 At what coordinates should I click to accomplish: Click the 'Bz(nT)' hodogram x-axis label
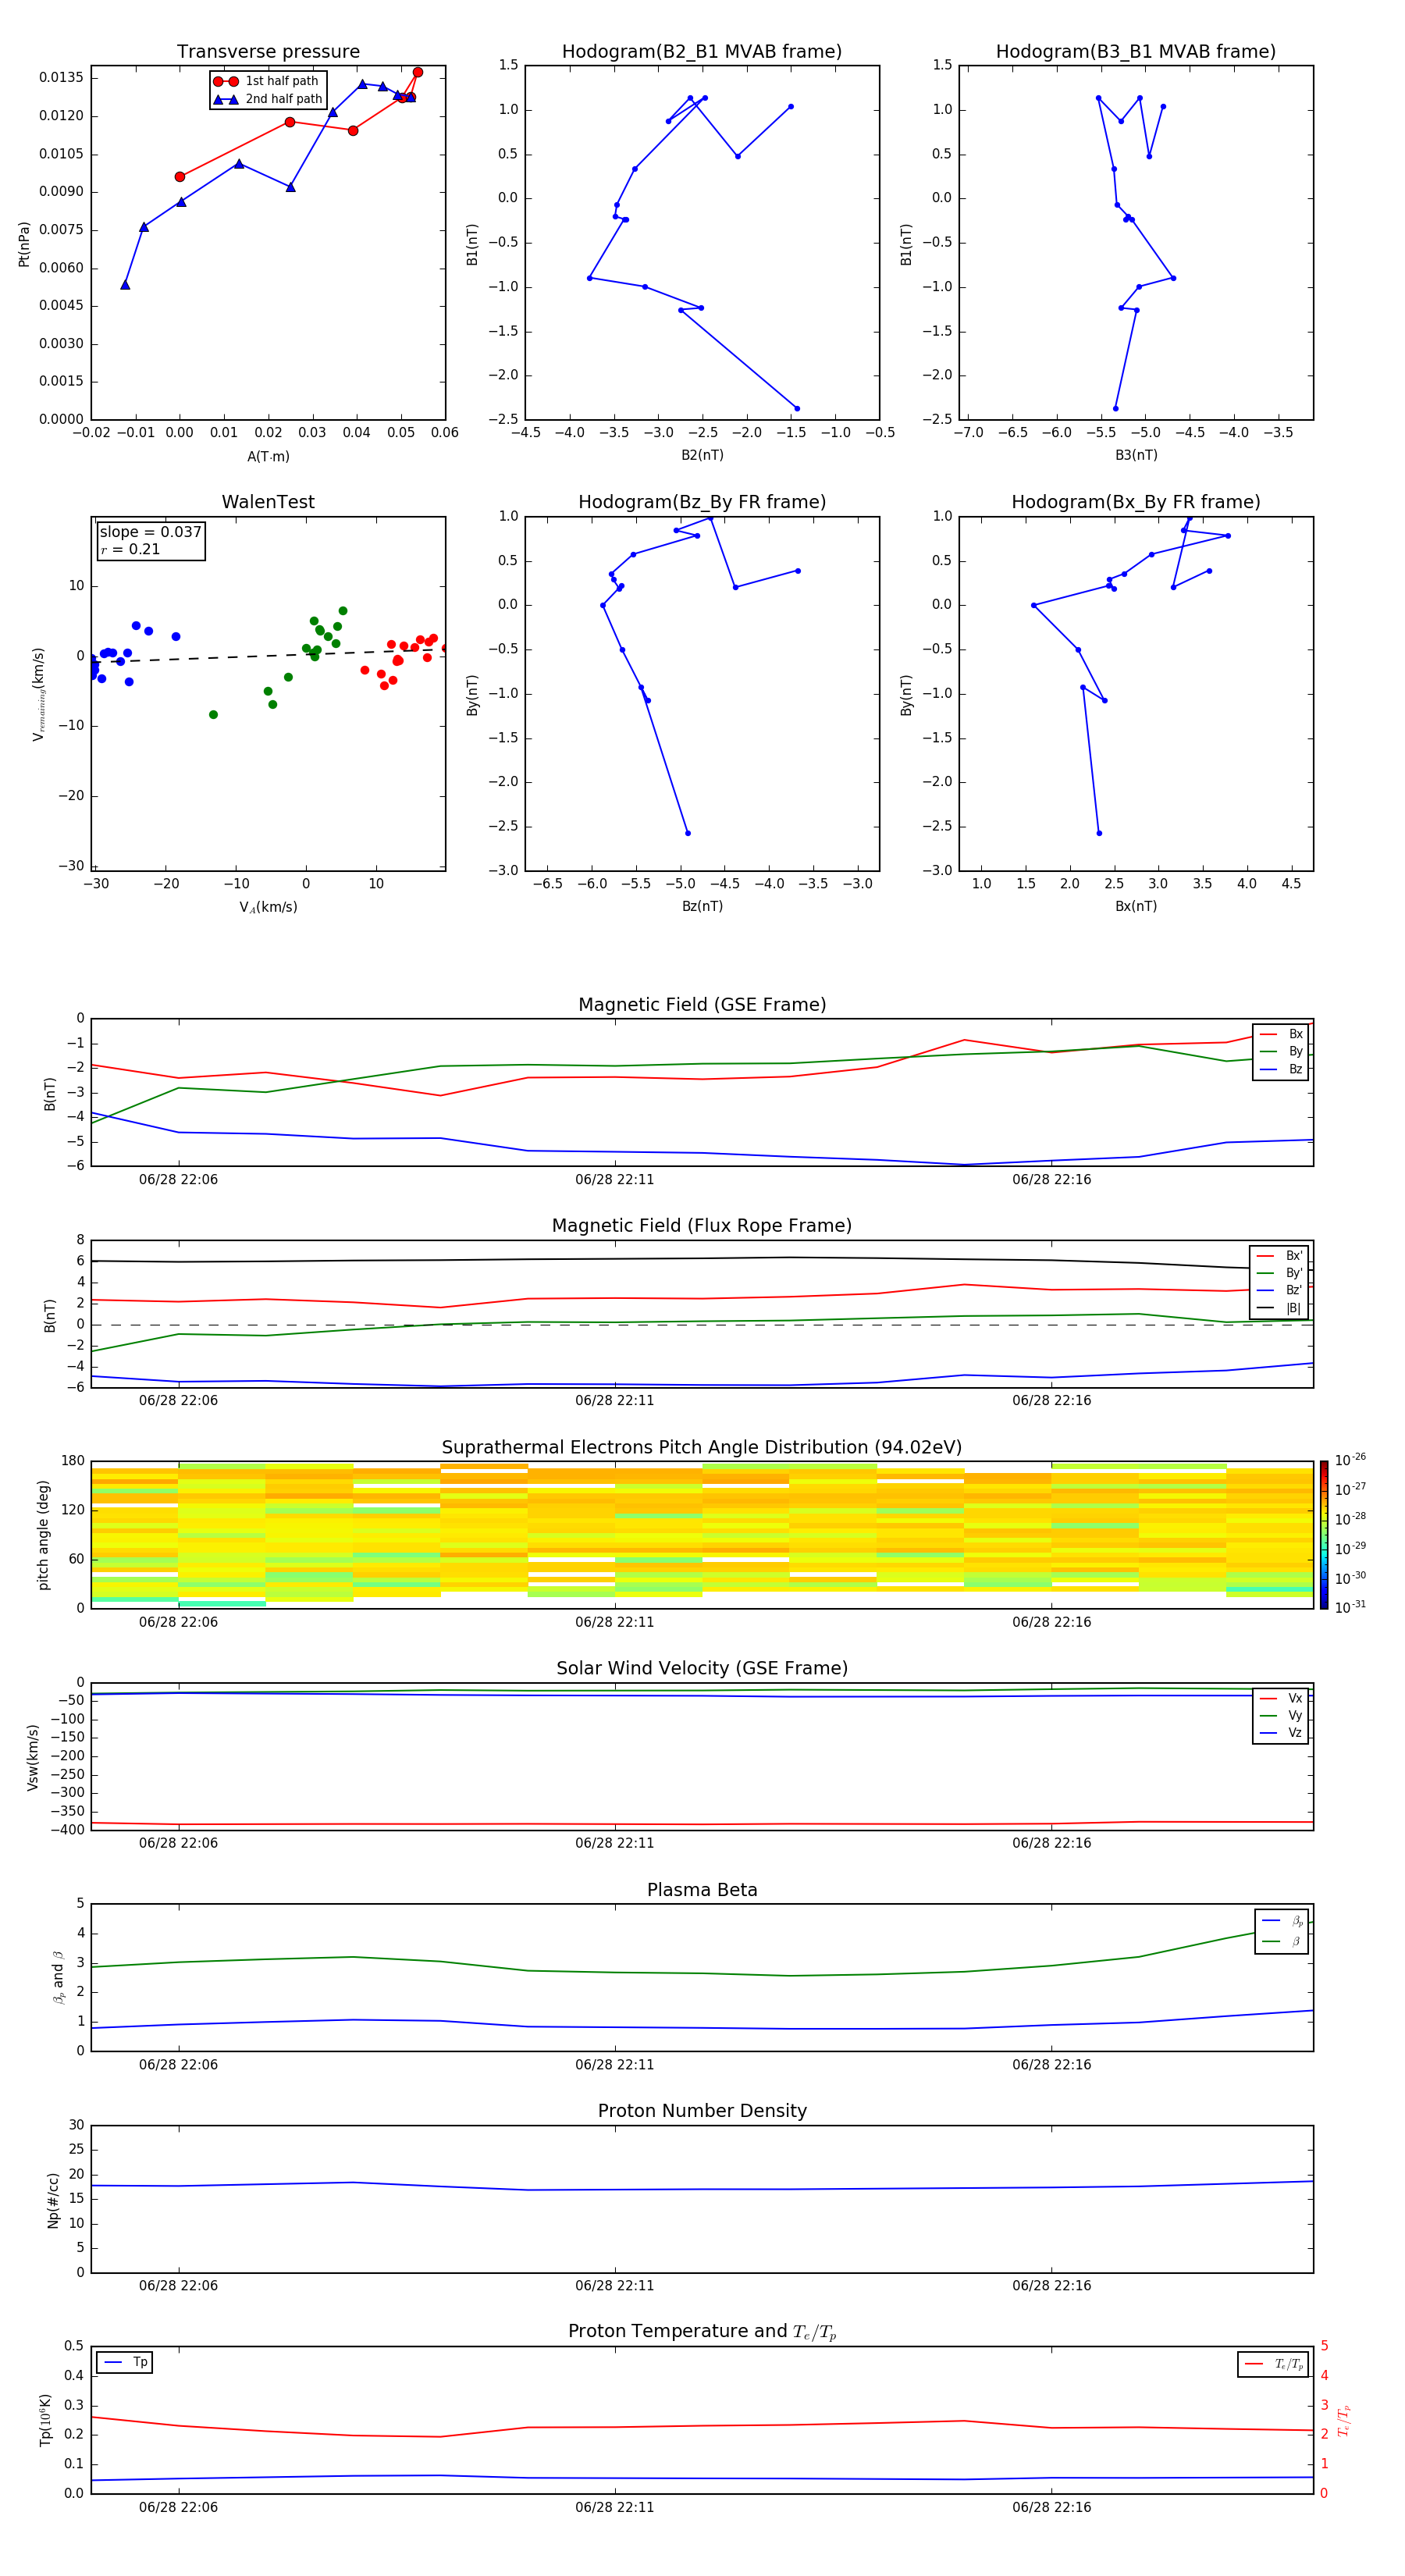702,906
